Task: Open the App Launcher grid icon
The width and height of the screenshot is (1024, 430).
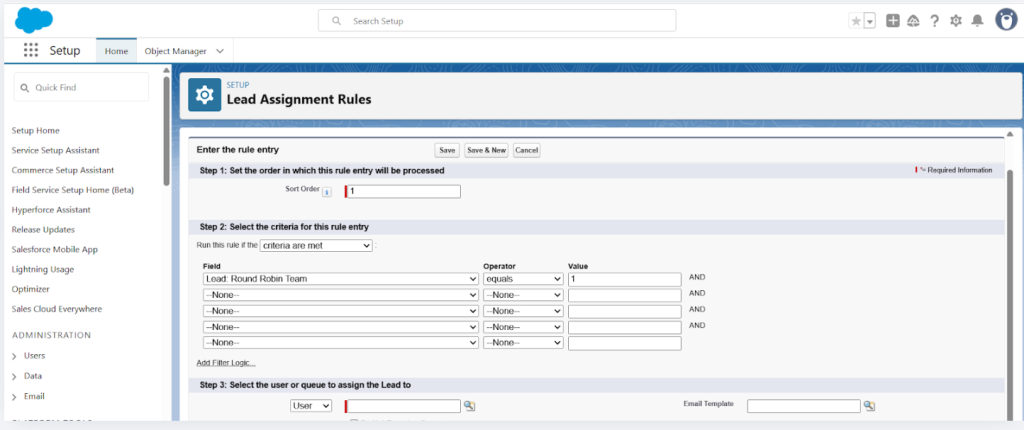Action: (x=31, y=50)
